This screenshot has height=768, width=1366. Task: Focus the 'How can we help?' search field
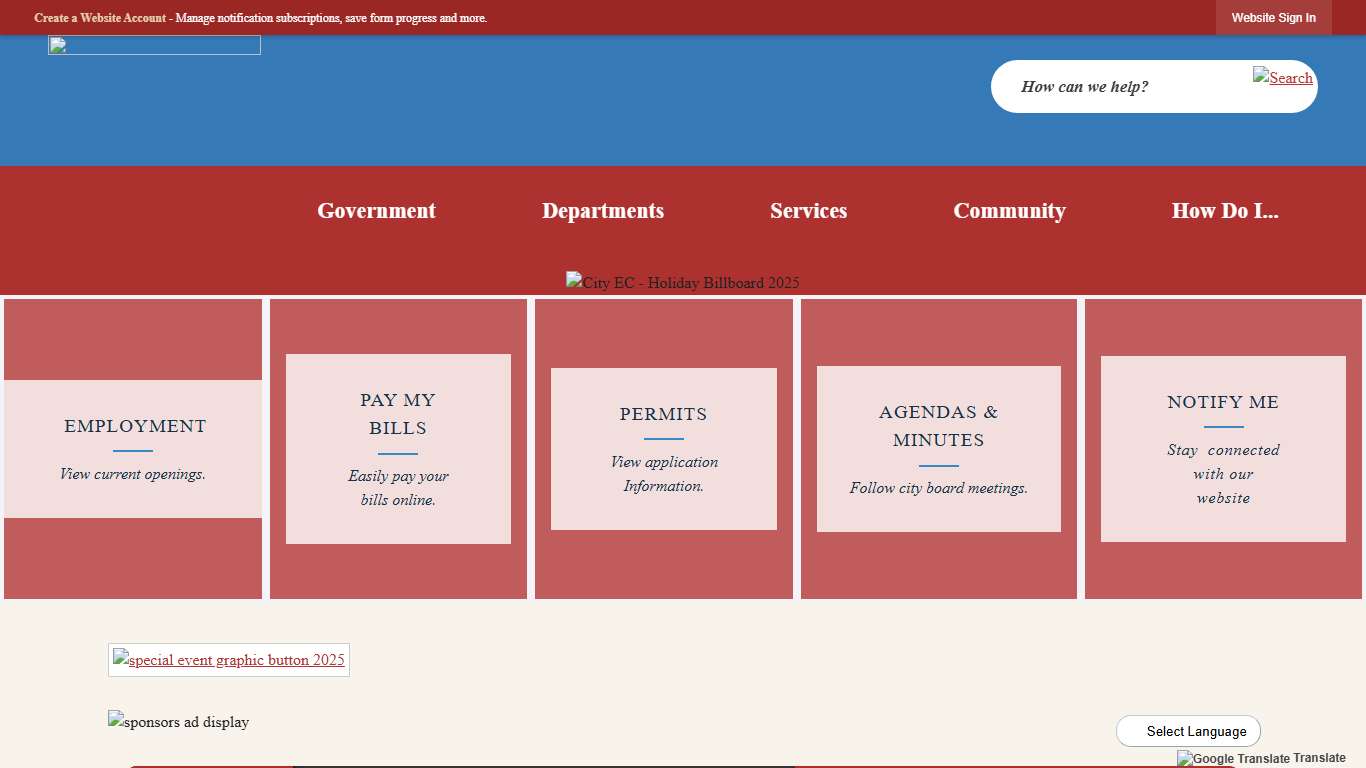coord(1120,87)
